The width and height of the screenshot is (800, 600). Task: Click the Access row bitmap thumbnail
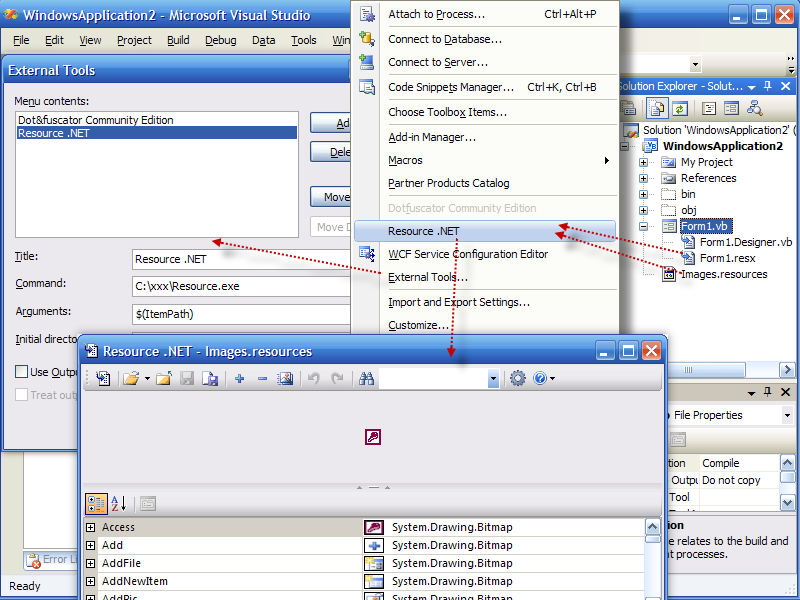click(x=373, y=527)
